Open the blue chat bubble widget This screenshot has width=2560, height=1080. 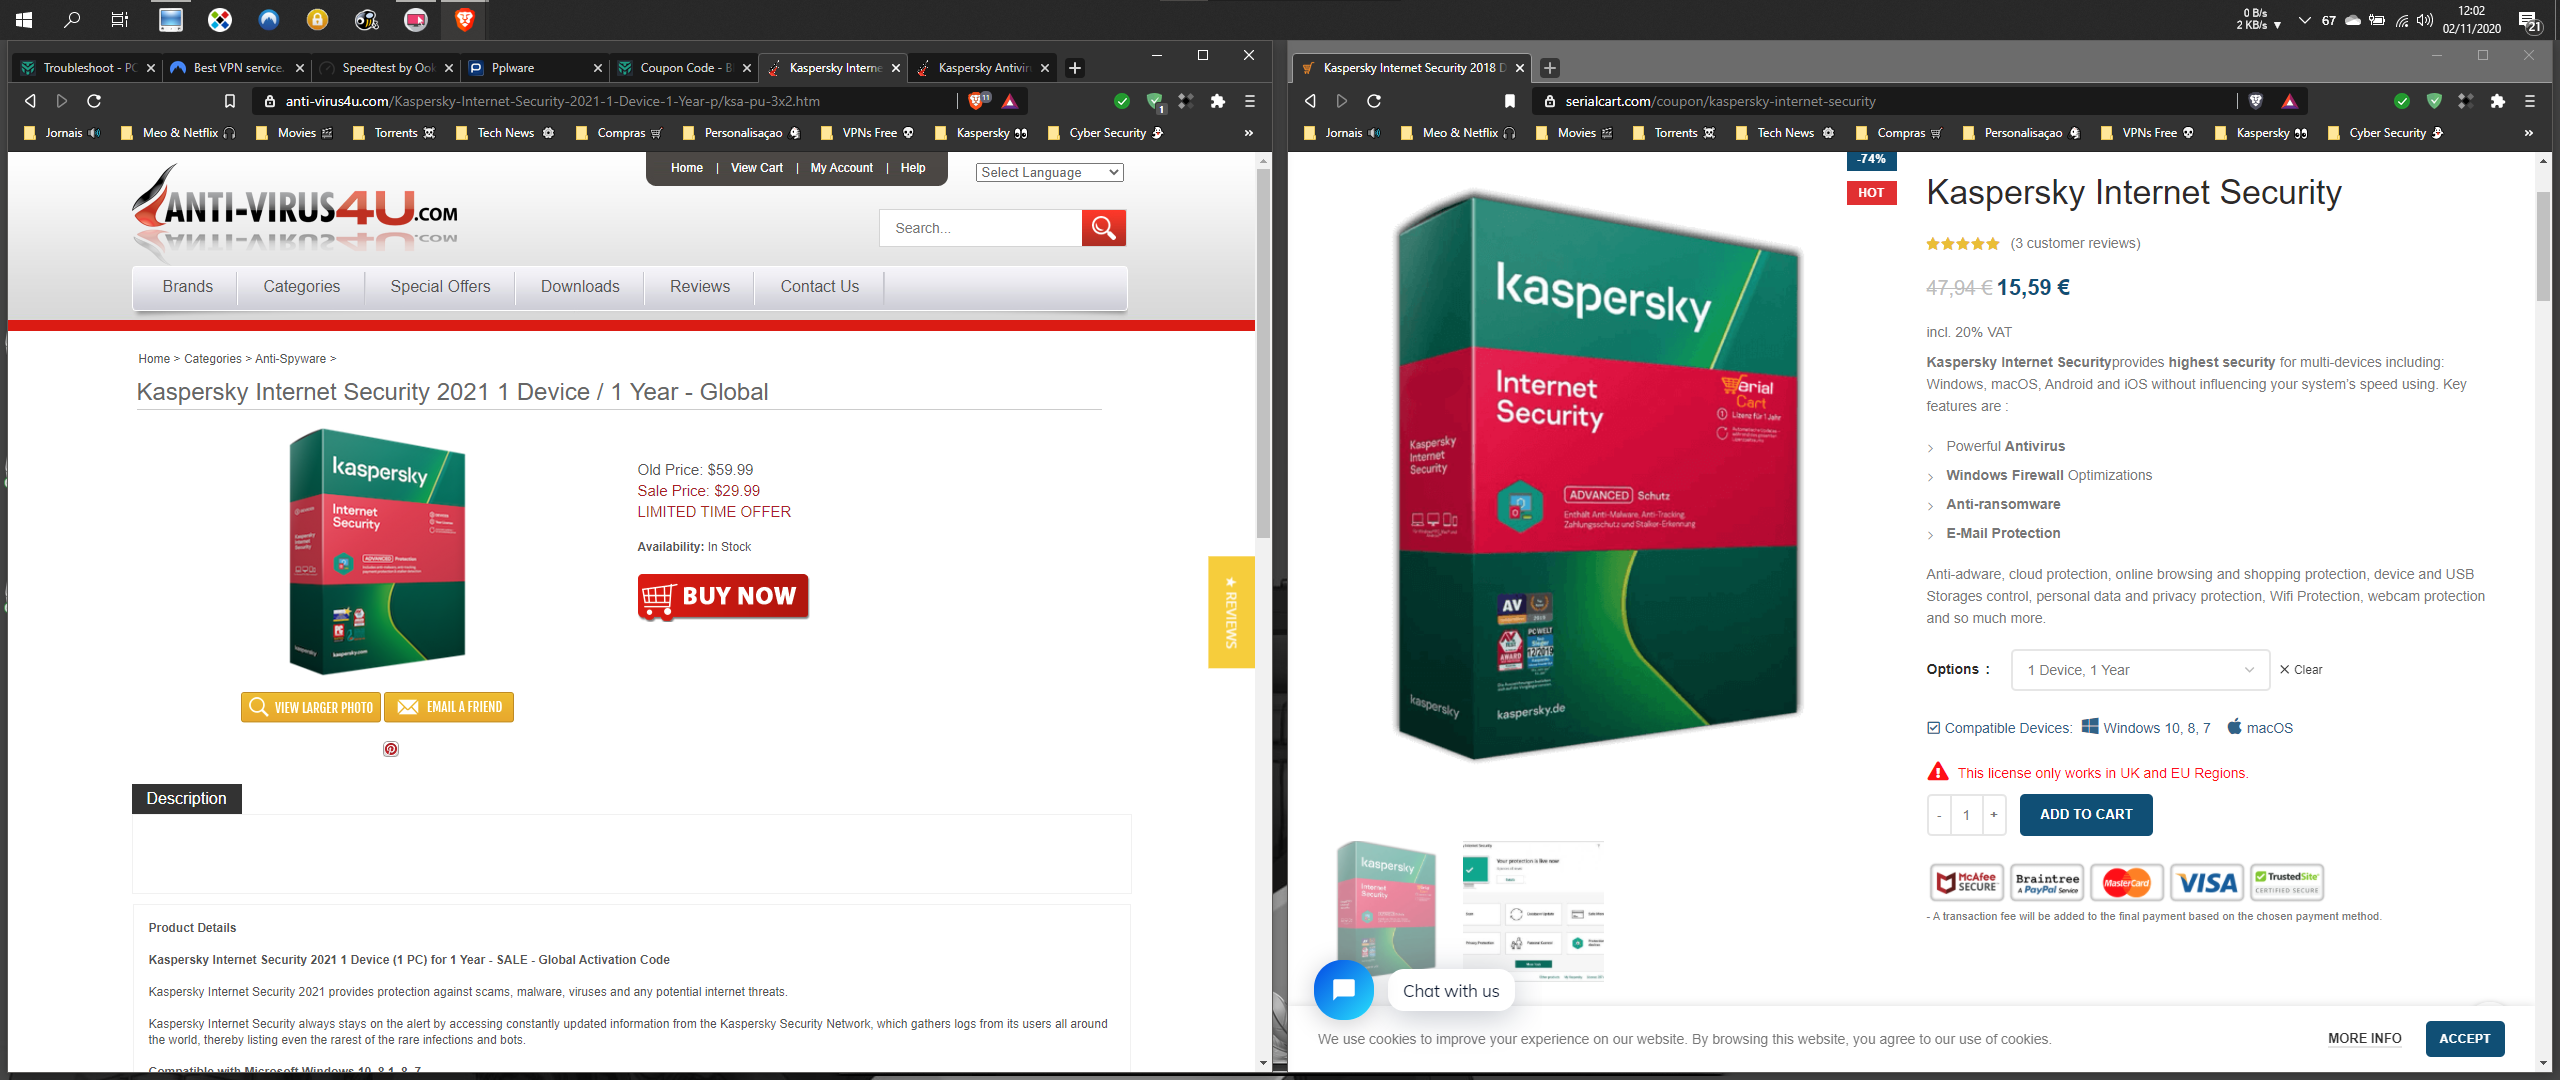[x=1343, y=989]
